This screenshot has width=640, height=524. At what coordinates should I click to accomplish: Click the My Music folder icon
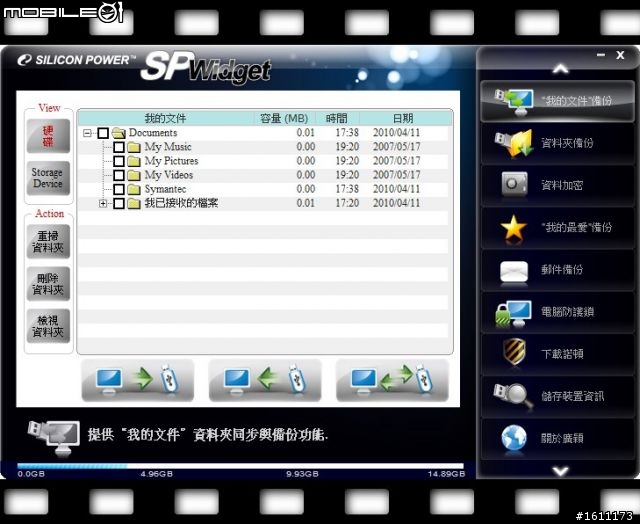pos(134,147)
